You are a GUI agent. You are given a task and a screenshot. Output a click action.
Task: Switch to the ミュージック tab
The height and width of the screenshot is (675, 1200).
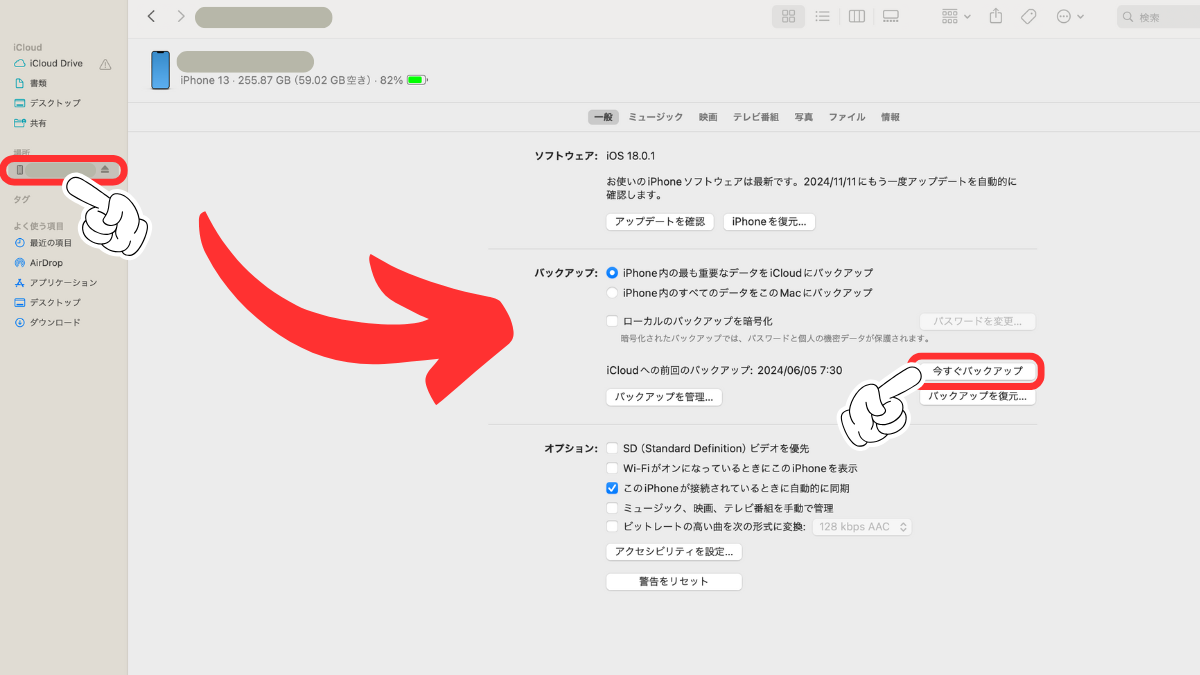point(656,117)
